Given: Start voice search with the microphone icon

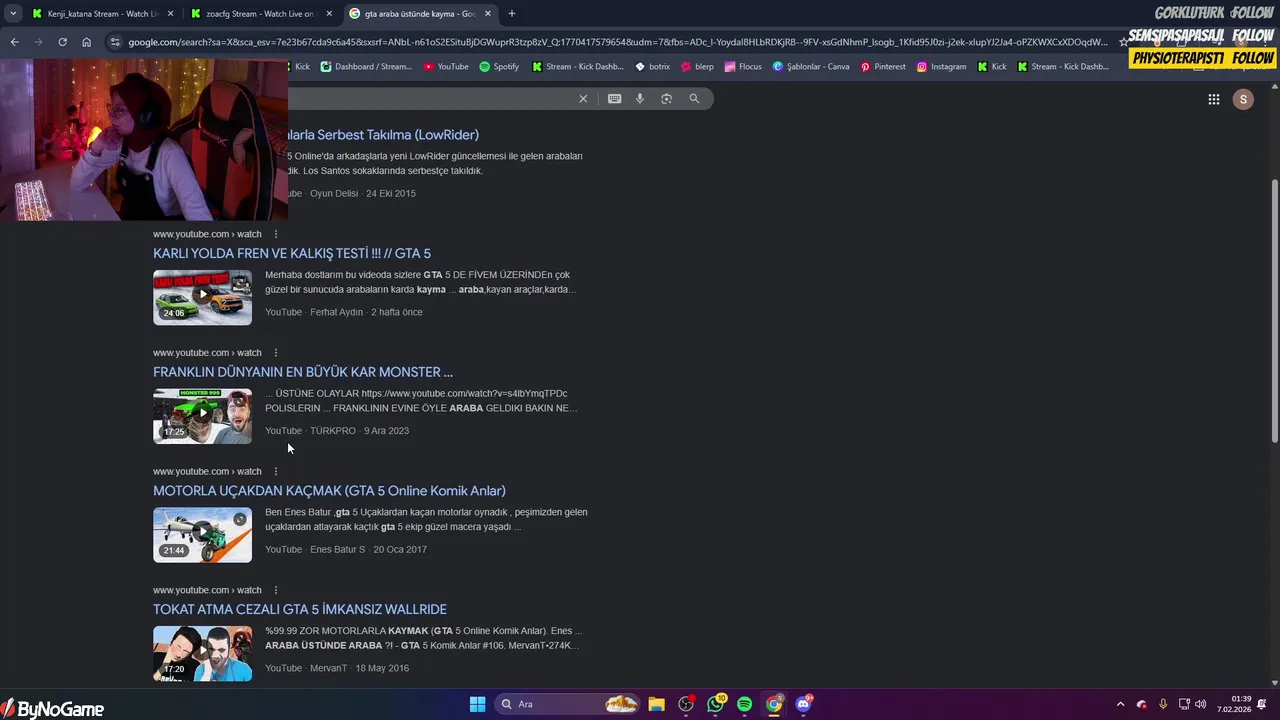Looking at the screenshot, I should tap(640, 98).
